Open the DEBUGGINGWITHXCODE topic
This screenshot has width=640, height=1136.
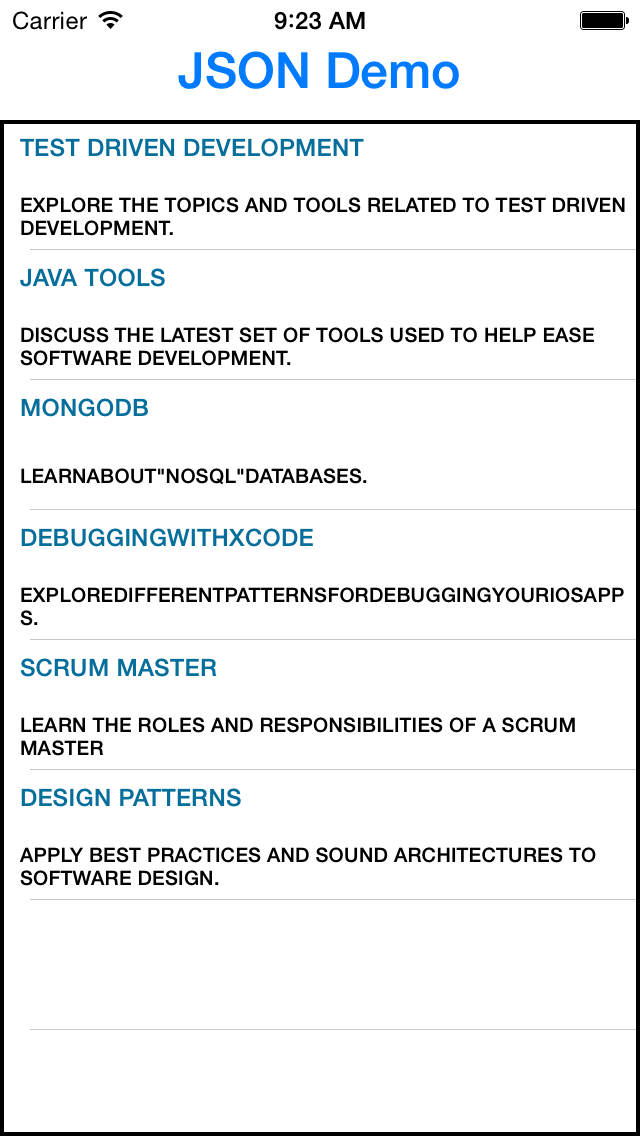tap(166, 538)
